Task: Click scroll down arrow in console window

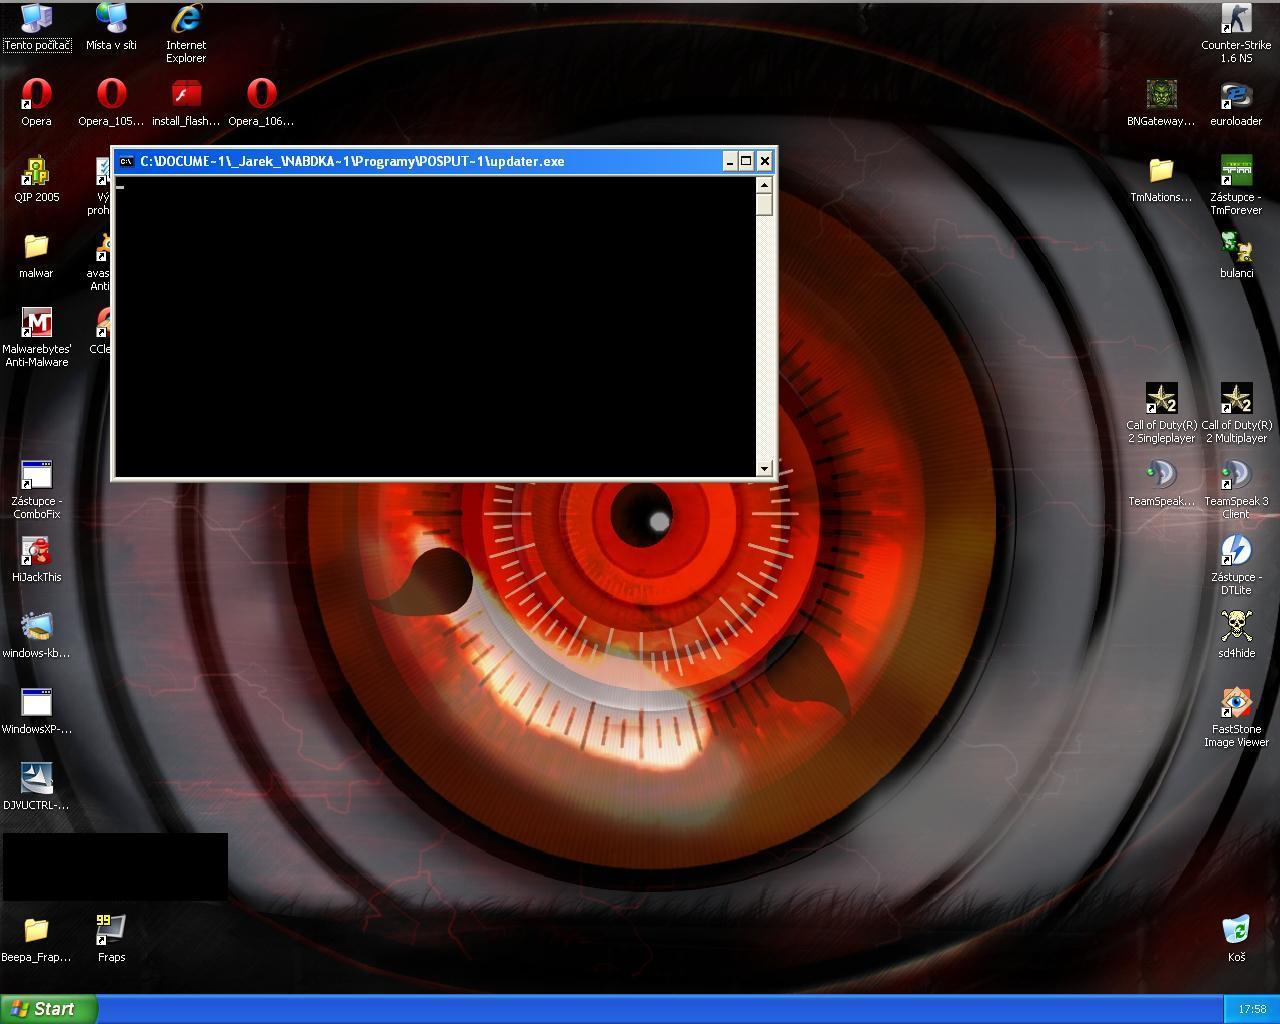Action: [765, 468]
